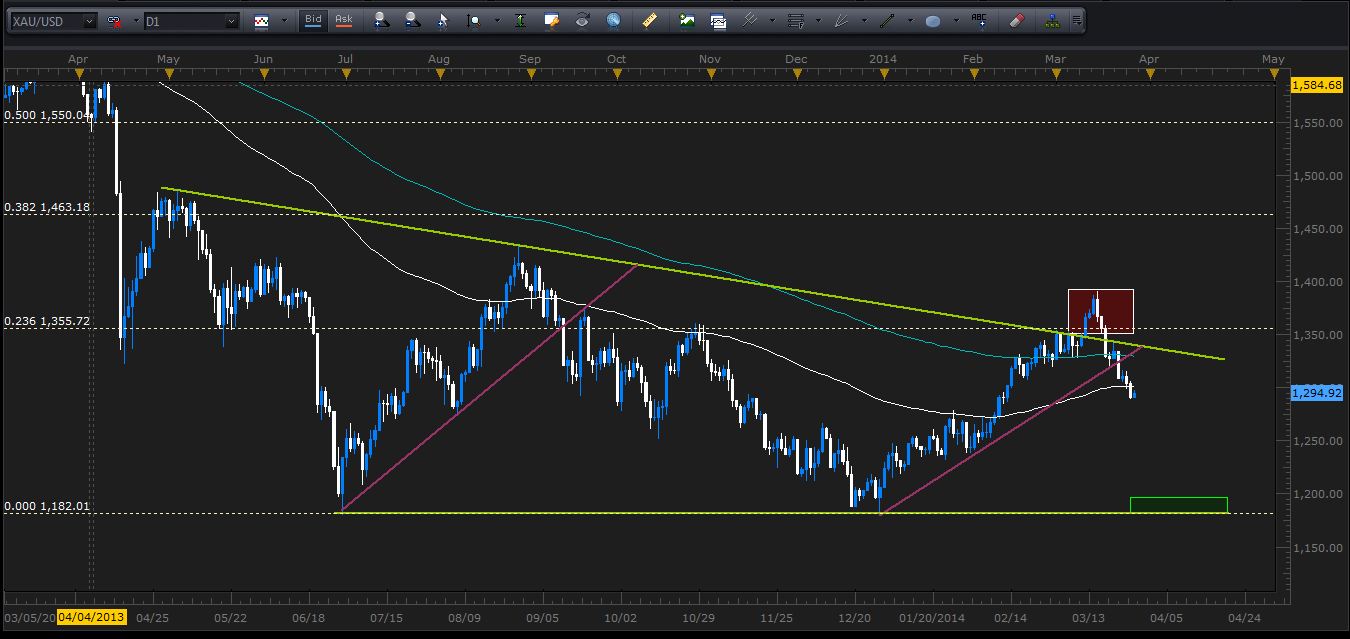The height and width of the screenshot is (639, 1350).
Task: Select the 0.382 1,463.18 Fibonacci level label
Action: pyautogui.click(x=47, y=207)
